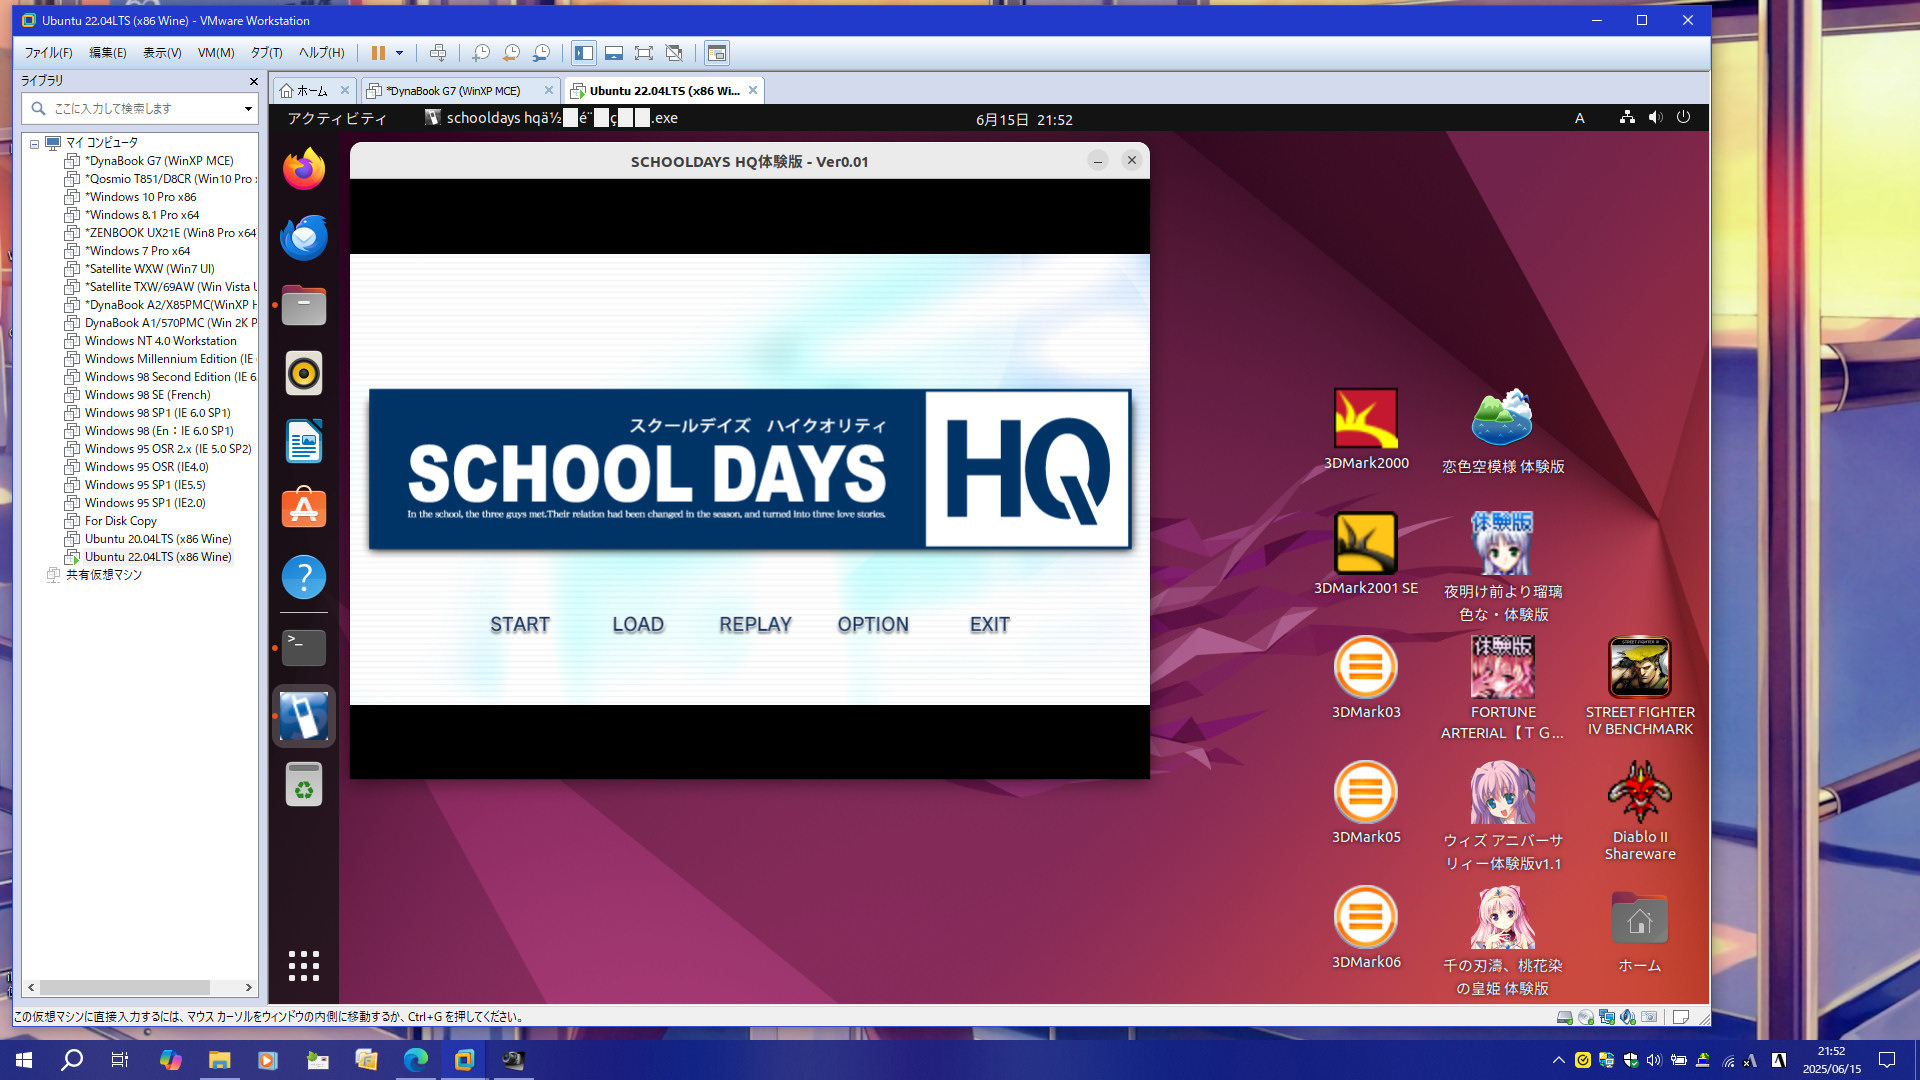
Task: Click the VMware send Ctrl+Alt+Del icon
Action: 437,53
